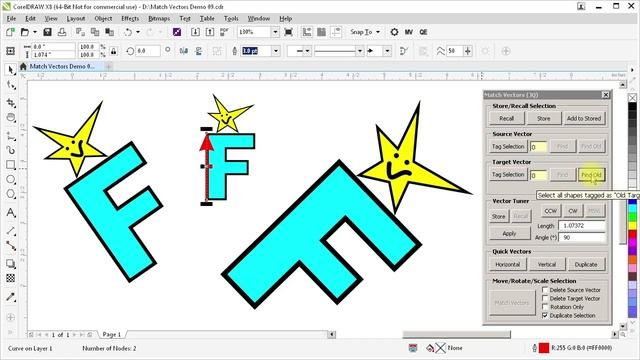640x360 pixels.
Task: Select the Crop tool
Action: pos(11,103)
